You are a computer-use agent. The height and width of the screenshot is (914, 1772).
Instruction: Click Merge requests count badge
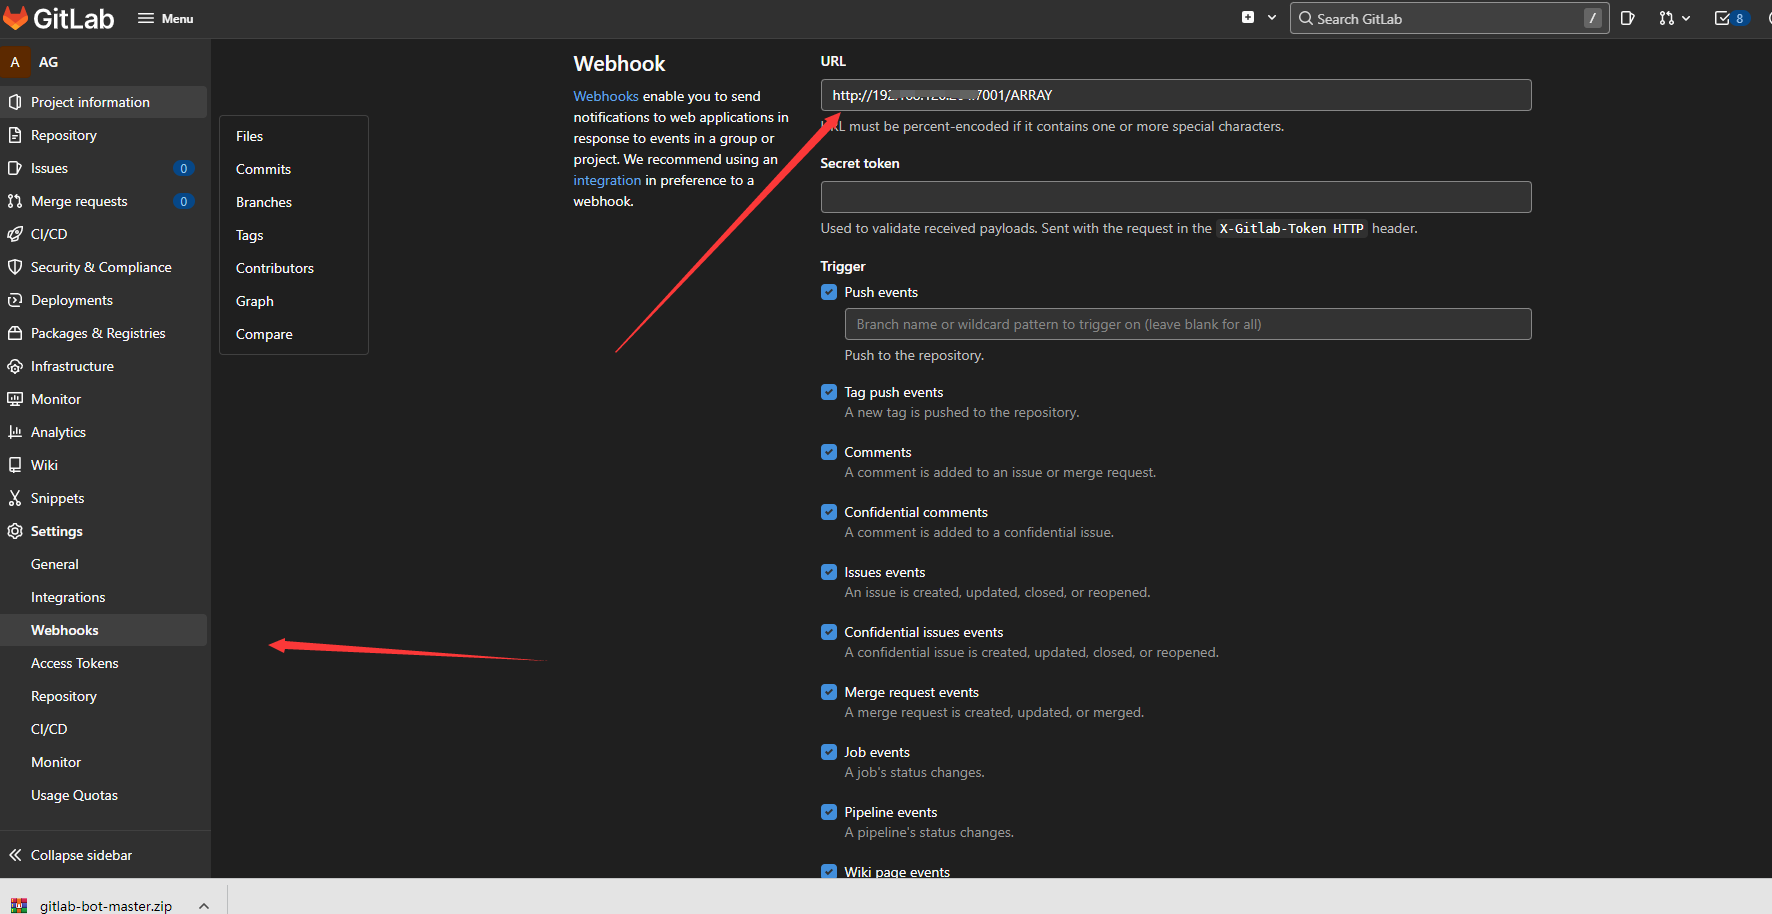[184, 201]
